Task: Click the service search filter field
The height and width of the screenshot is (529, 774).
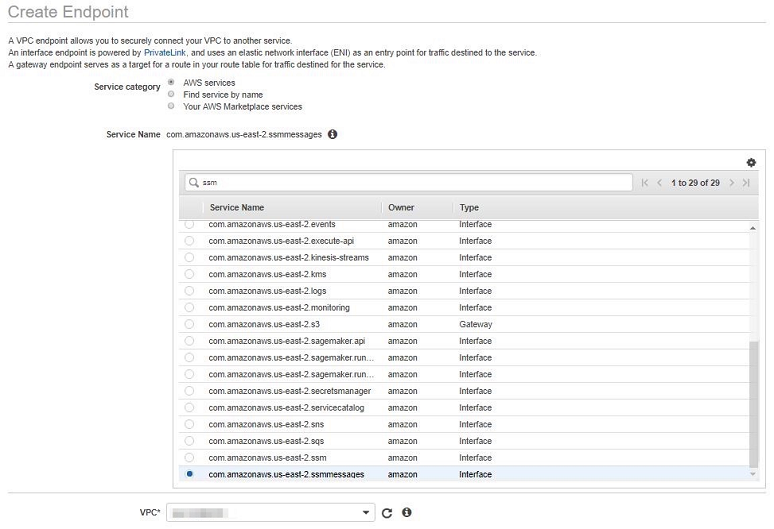Action: tap(409, 183)
